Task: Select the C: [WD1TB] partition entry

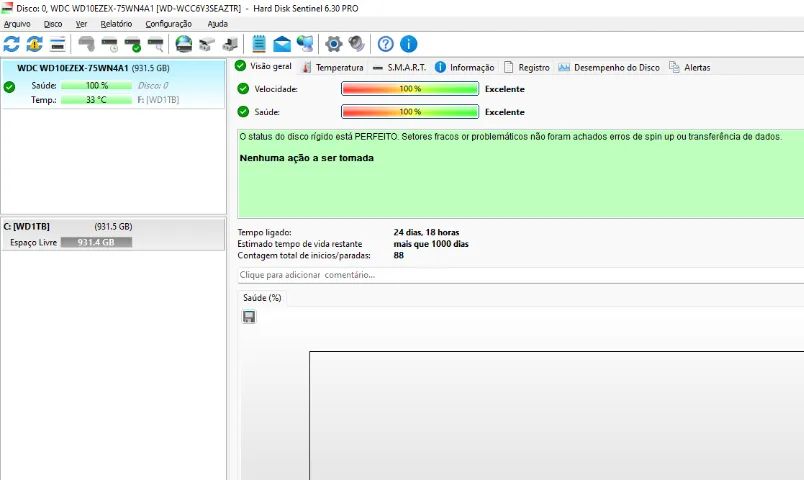Action: pyautogui.click(x=113, y=234)
